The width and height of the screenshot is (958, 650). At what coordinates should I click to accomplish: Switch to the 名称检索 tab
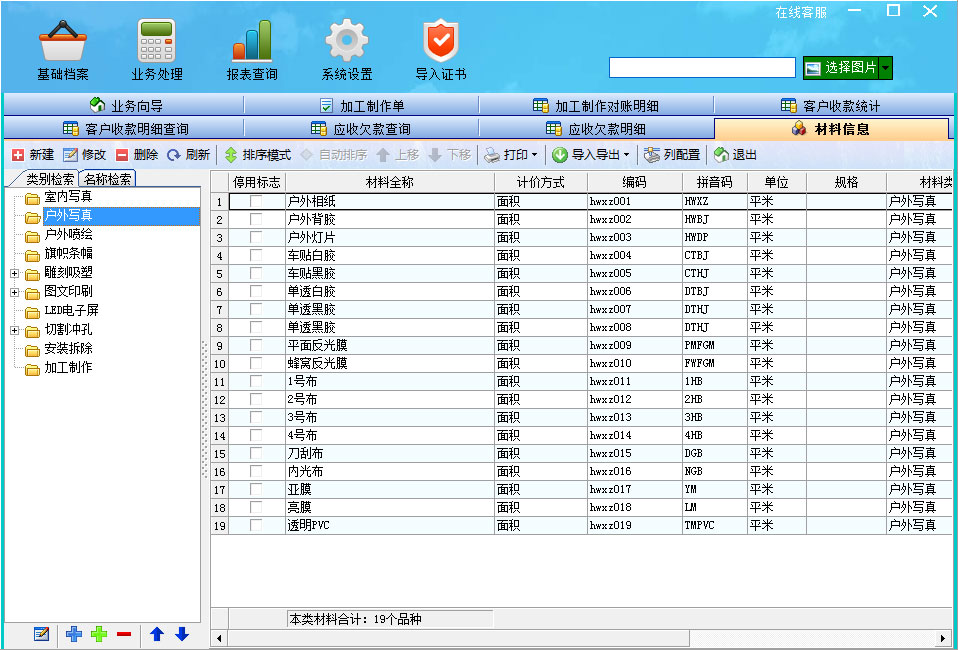point(108,179)
